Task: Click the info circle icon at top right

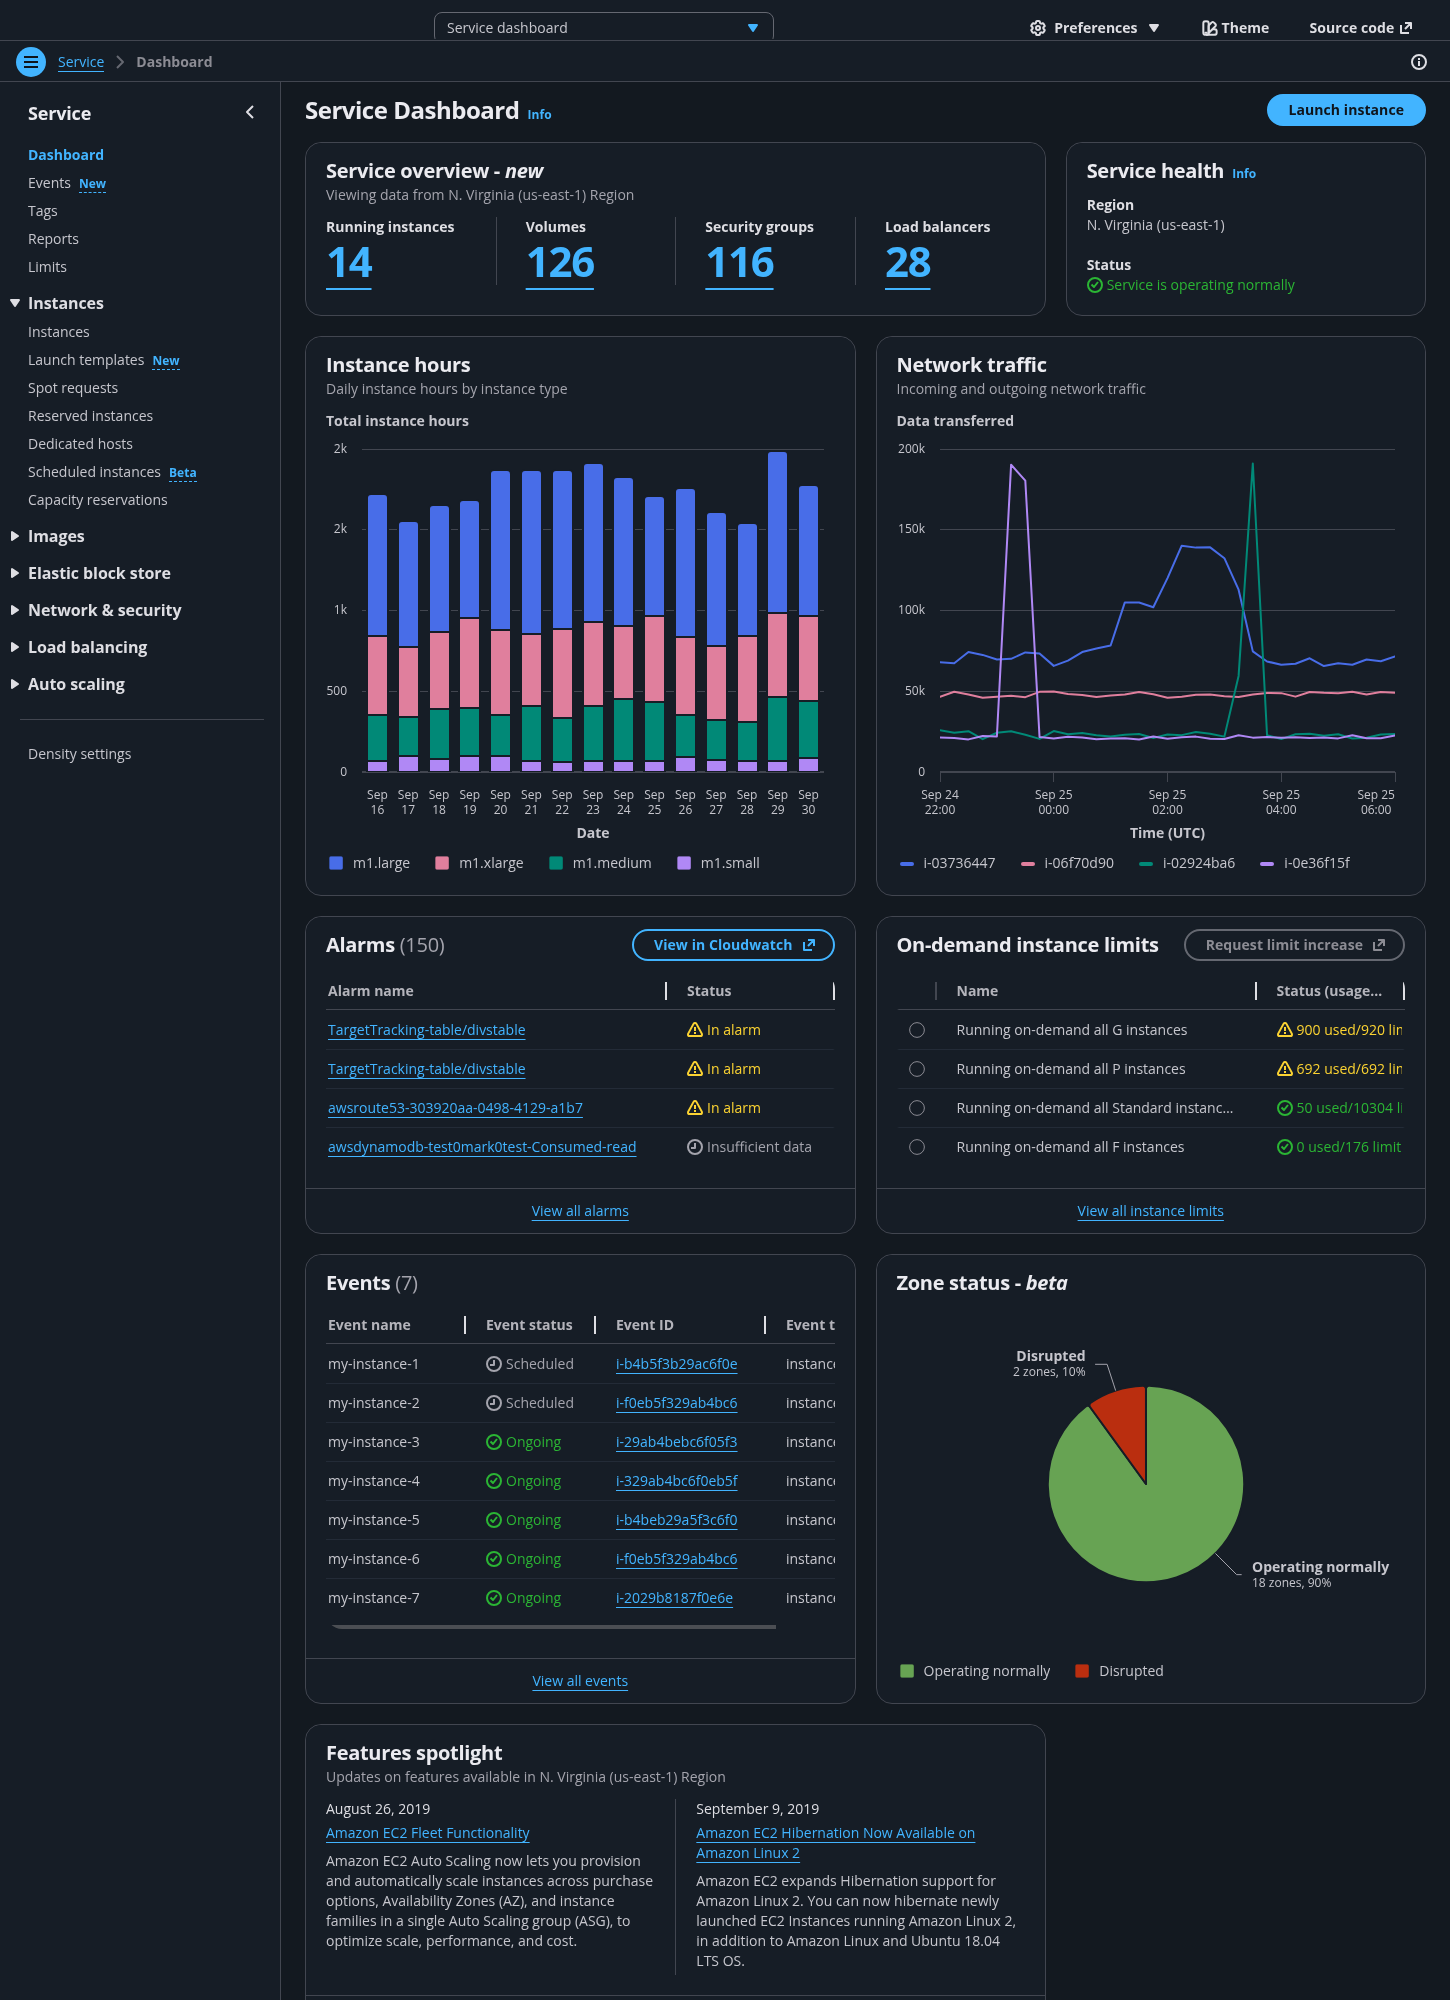Action: pos(1418,62)
